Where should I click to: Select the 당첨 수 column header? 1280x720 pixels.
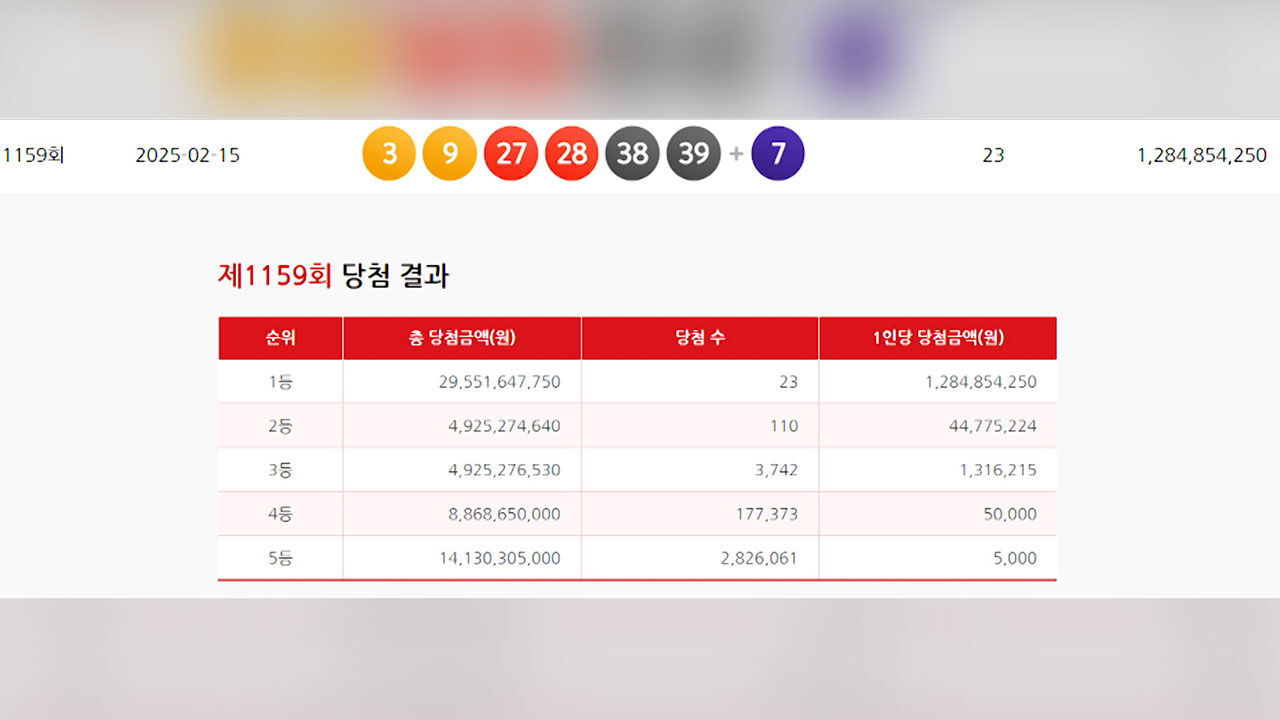pyautogui.click(x=700, y=338)
